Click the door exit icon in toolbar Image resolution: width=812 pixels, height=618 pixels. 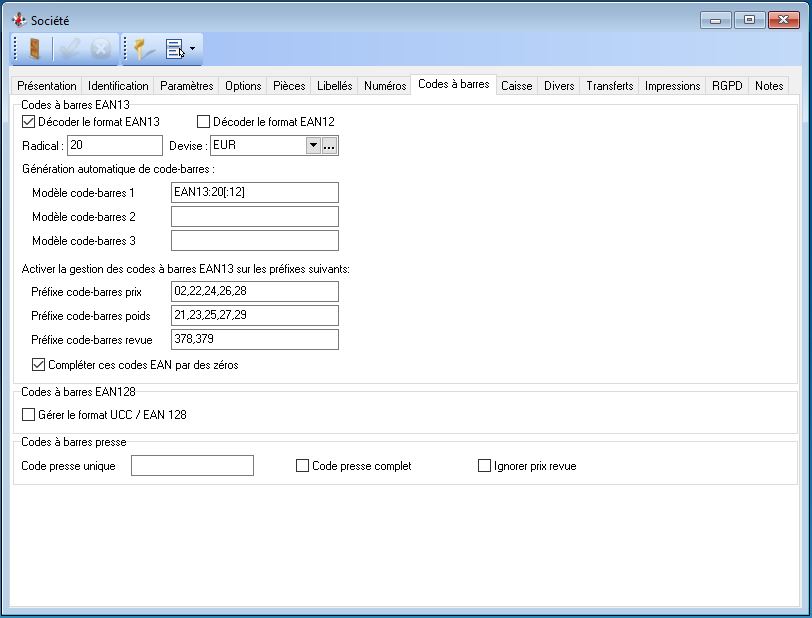point(34,49)
